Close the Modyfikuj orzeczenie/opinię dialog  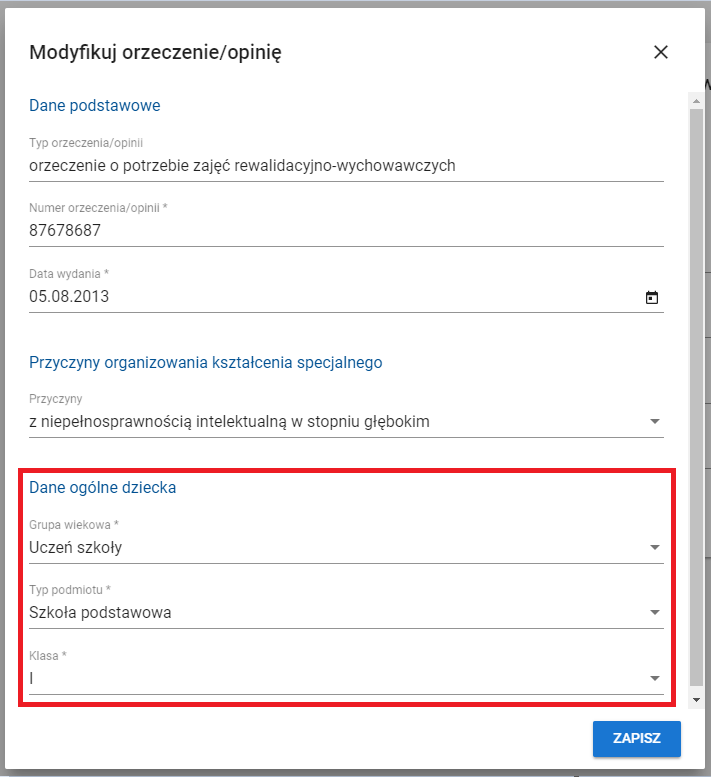click(x=660, y=53)
